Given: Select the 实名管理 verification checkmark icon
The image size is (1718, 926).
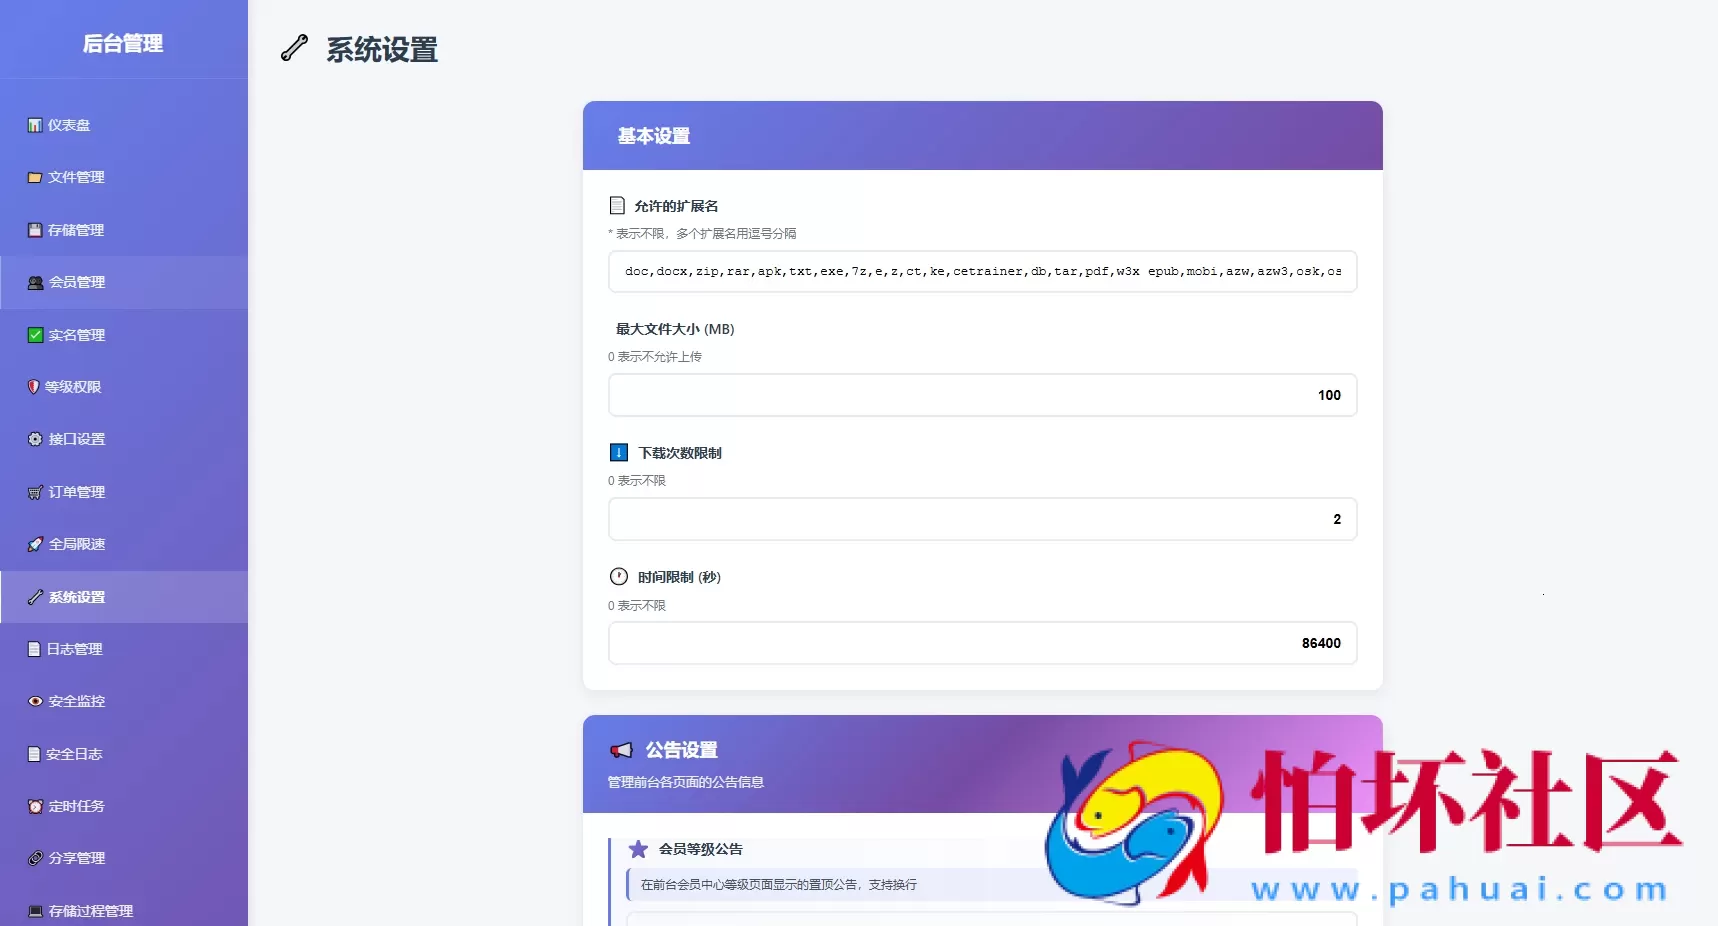Looking at the screenshot, I should pos(33,334).
